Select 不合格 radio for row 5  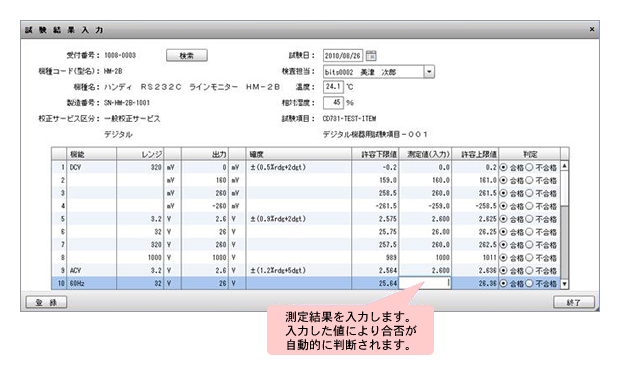coord(529,219)
